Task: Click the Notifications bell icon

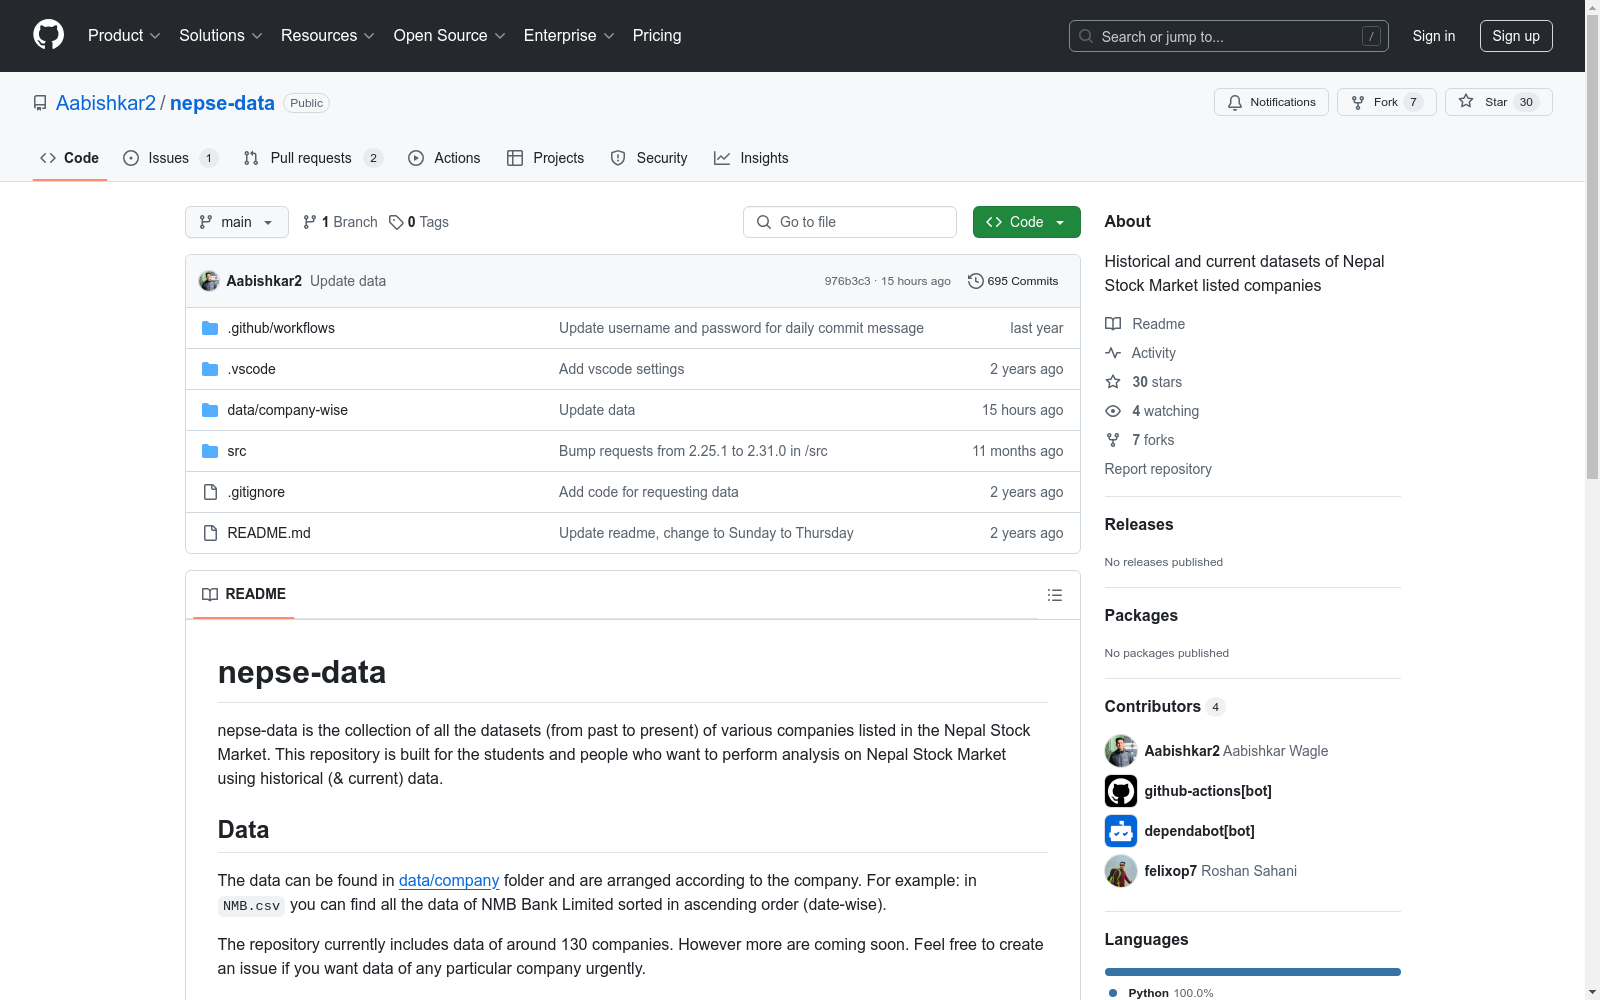Action: pos(1235,102)
